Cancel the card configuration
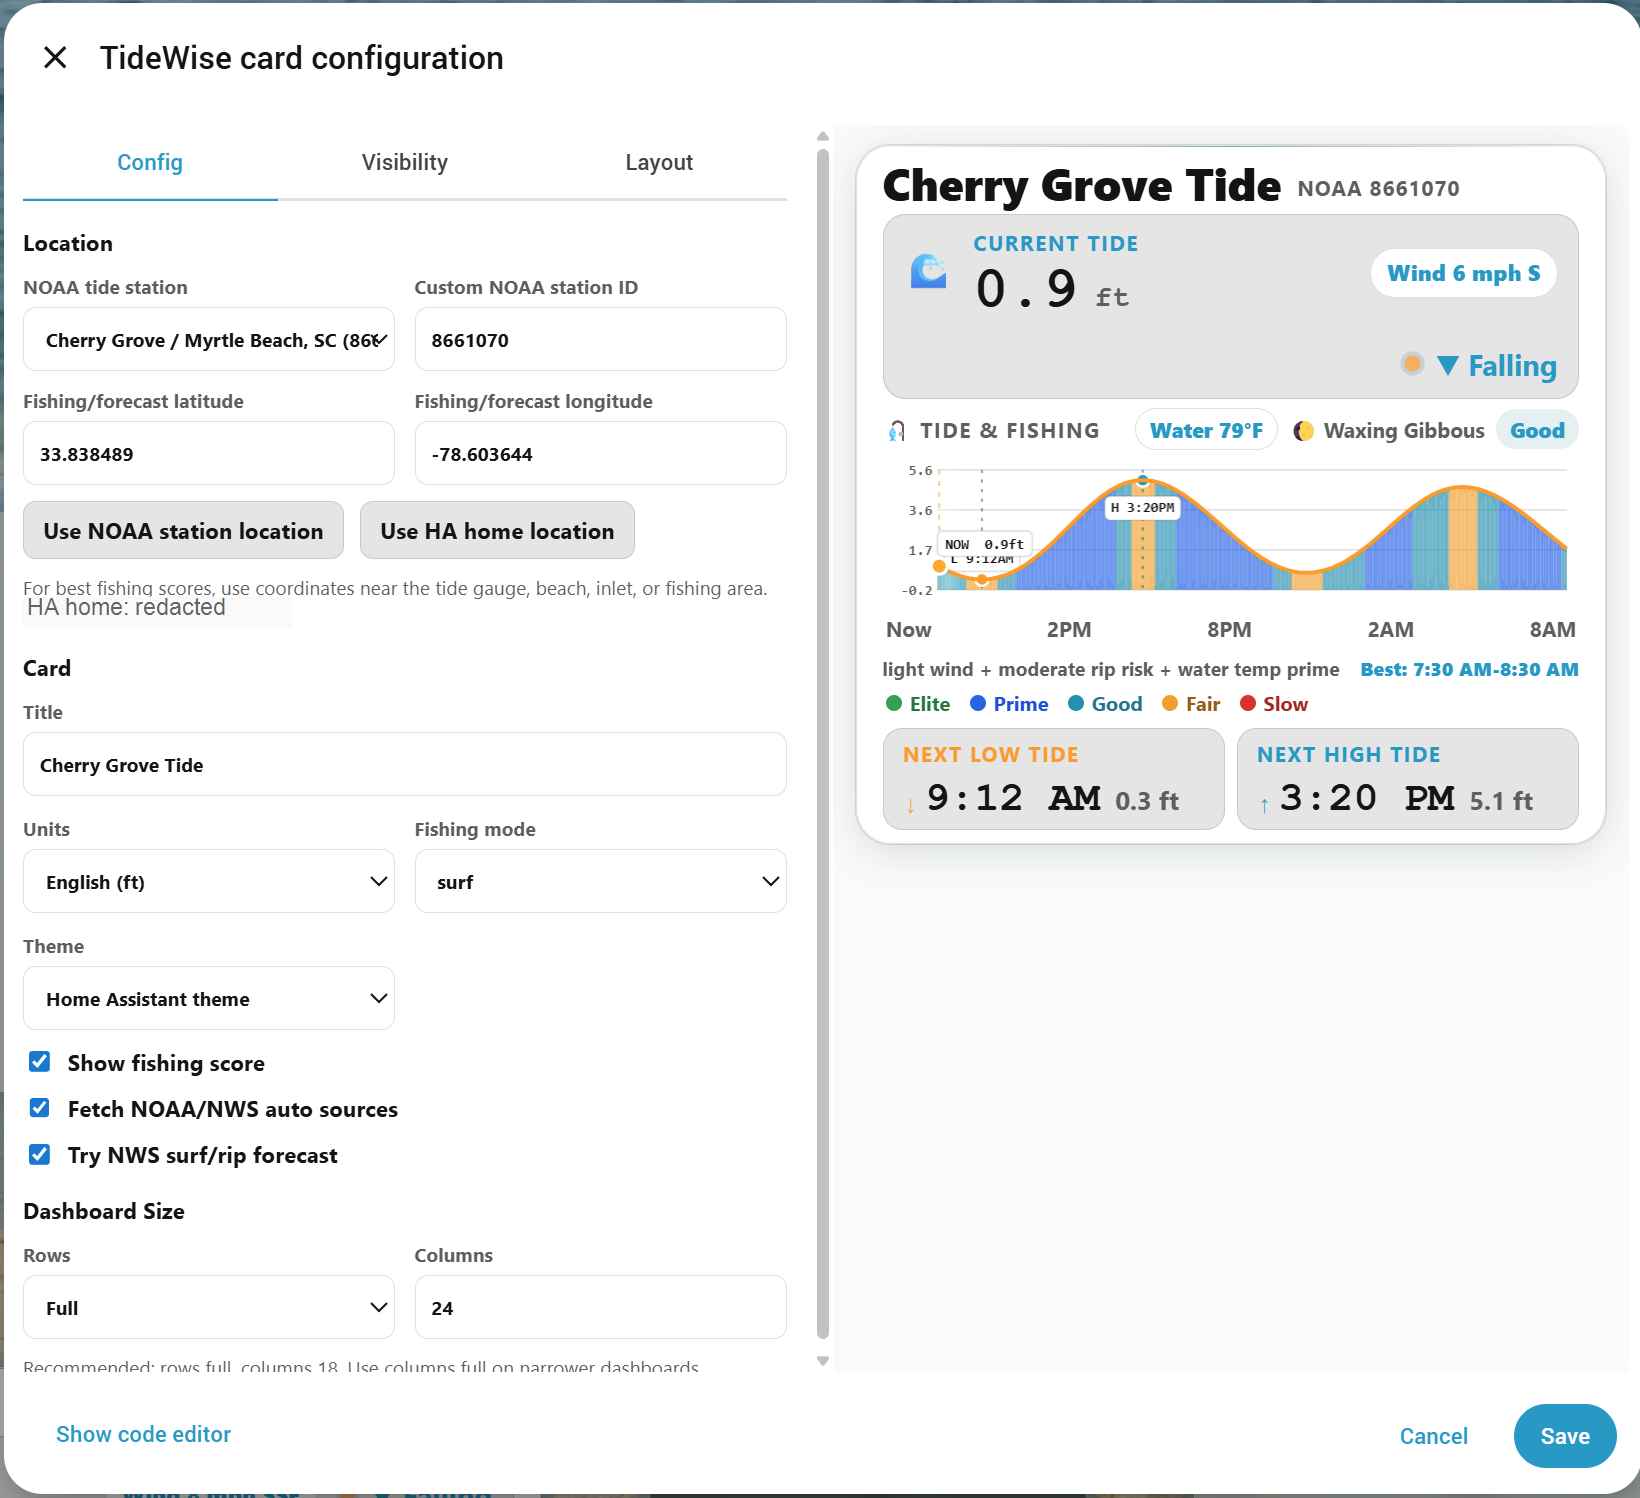 (1433, 1436)
